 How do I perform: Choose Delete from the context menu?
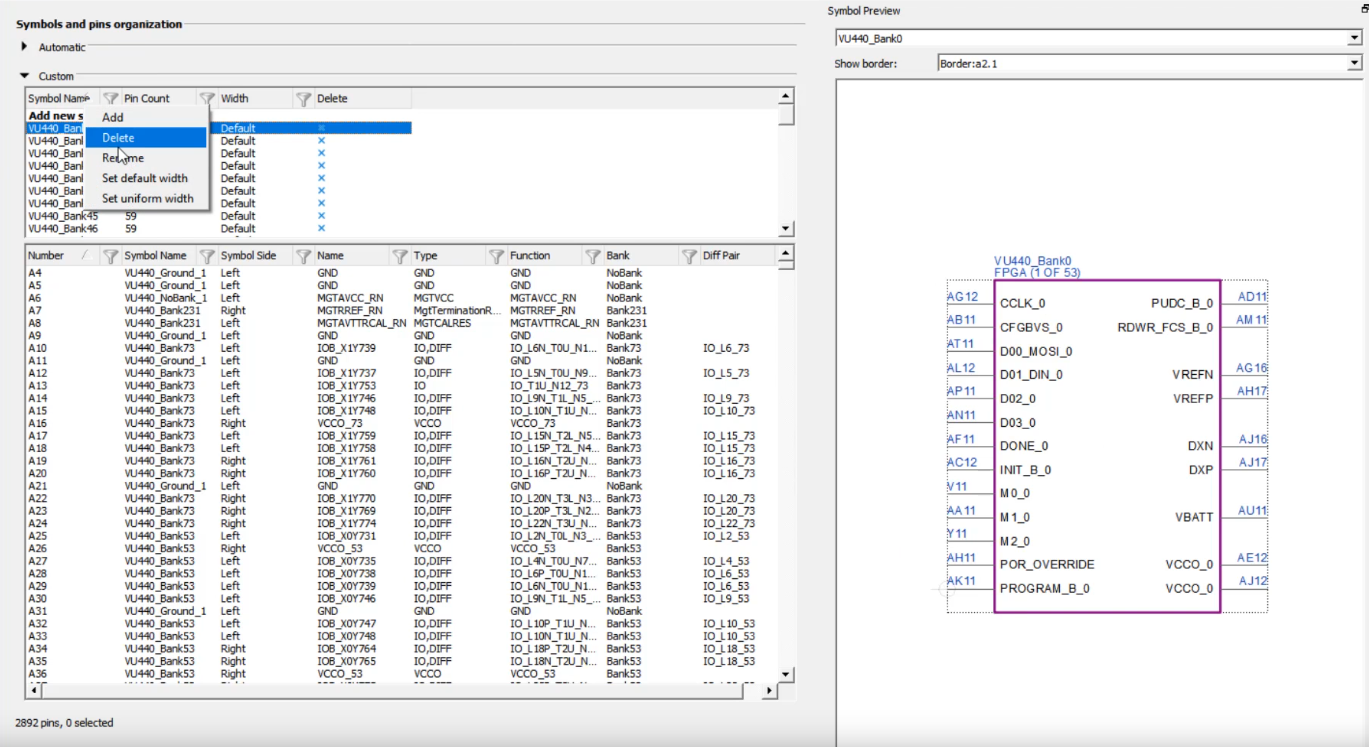118,138
